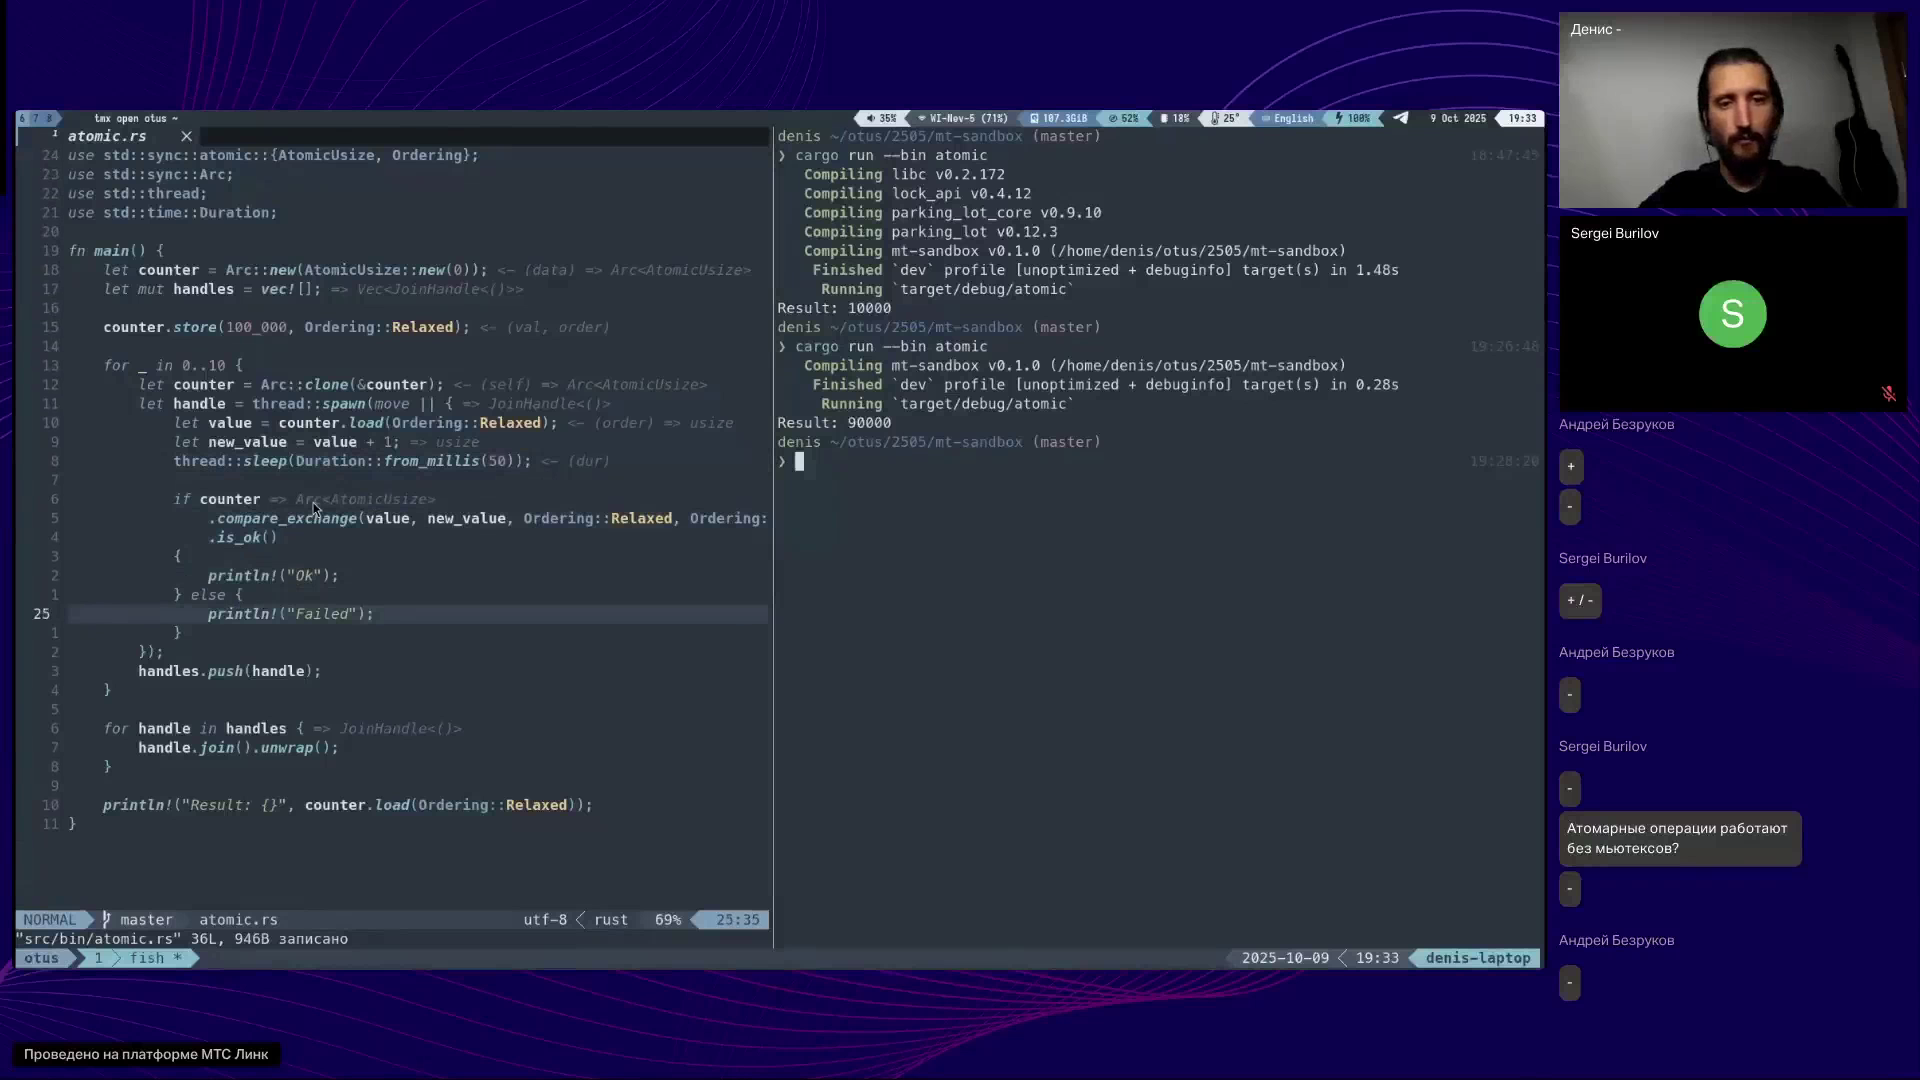The image size is (1920, 1080).
Task: Close the atomic.rs buffer tab
Action: 186,136
